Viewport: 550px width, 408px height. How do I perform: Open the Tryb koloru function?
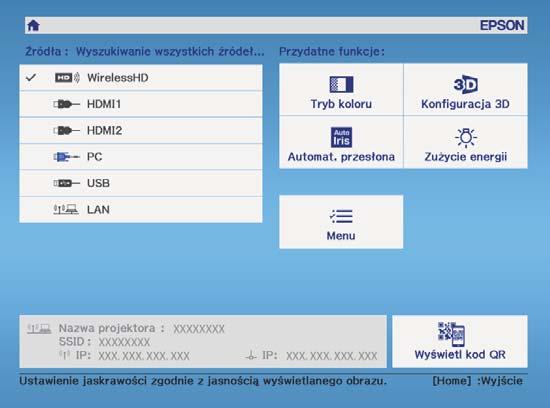tap(341, 89)
